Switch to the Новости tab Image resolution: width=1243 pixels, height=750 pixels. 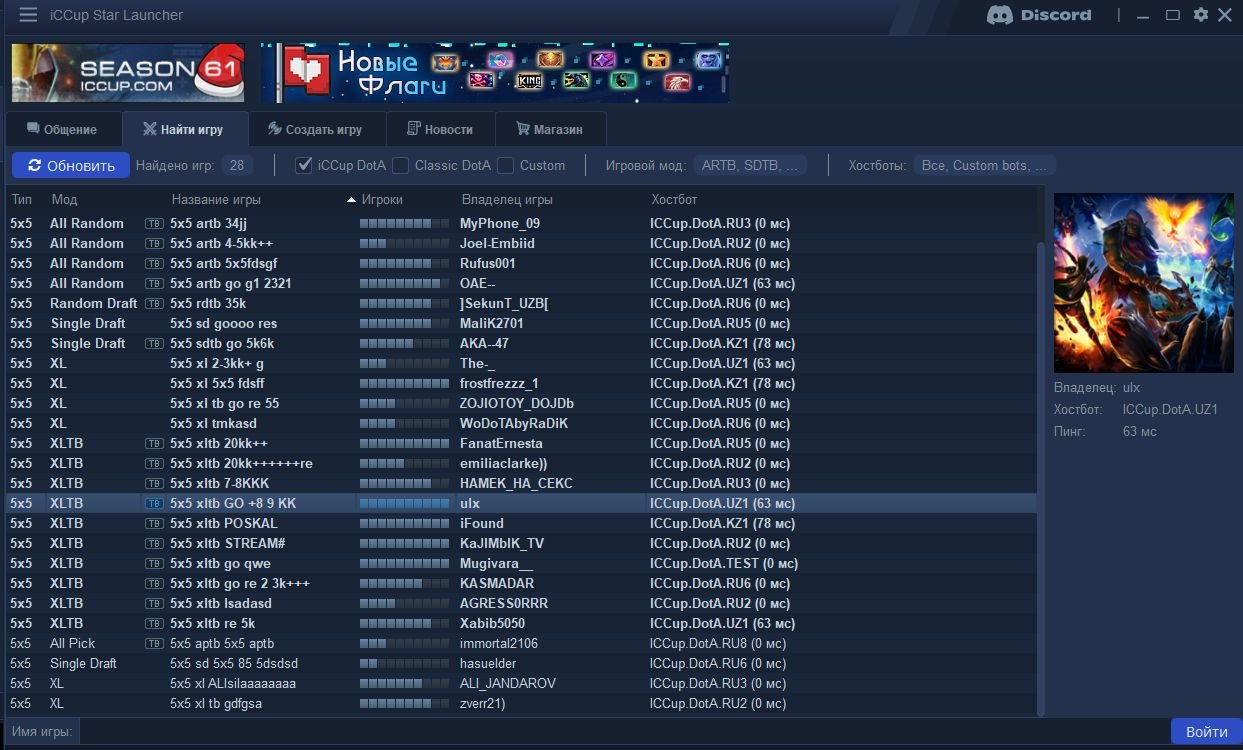[x=441, y=130]
